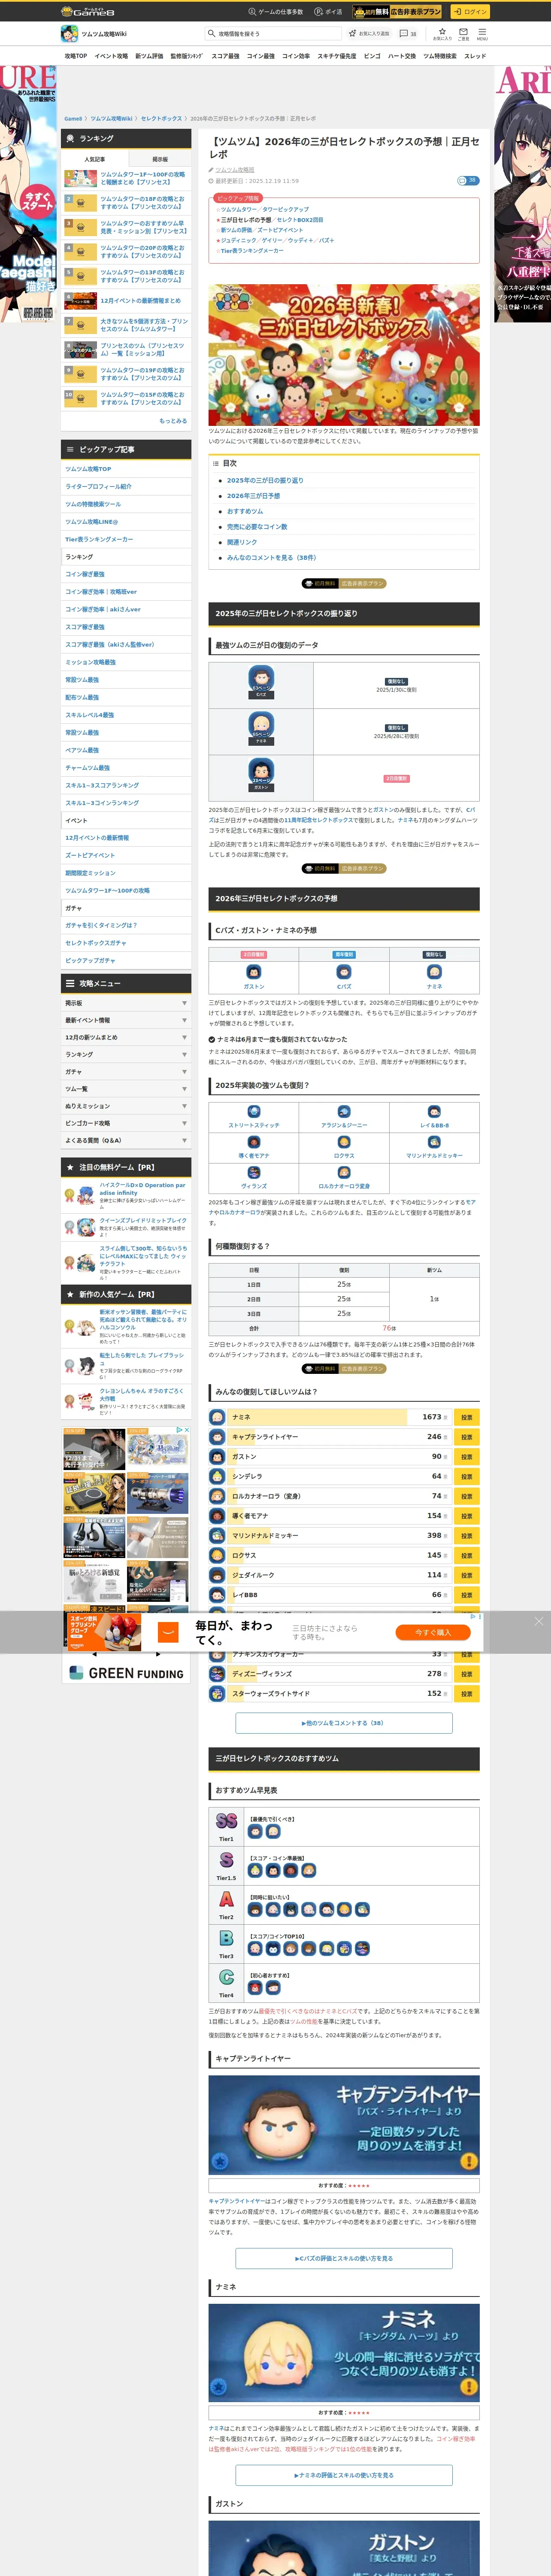Open the 攻略TOP nav item

click(x=76, y=56)
